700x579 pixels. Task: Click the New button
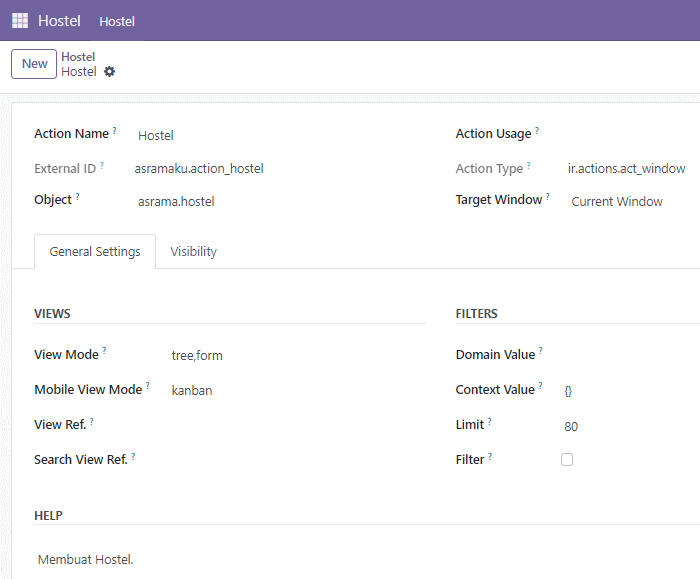[x=34, y=64]
